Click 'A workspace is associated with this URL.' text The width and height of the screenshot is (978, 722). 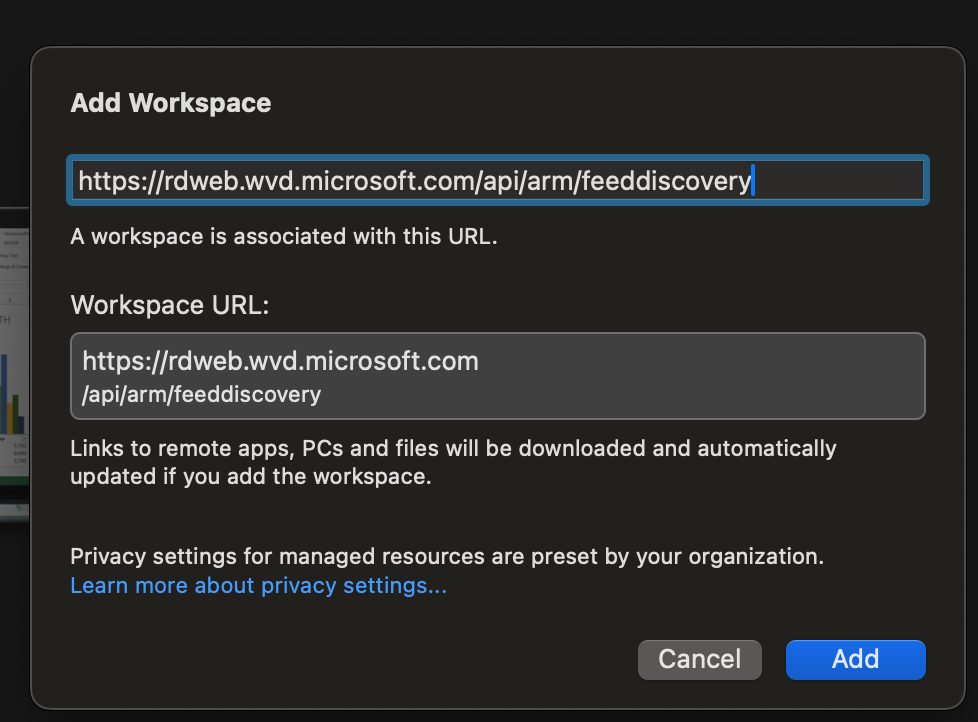pyautogui.click(x=284, y=236)
